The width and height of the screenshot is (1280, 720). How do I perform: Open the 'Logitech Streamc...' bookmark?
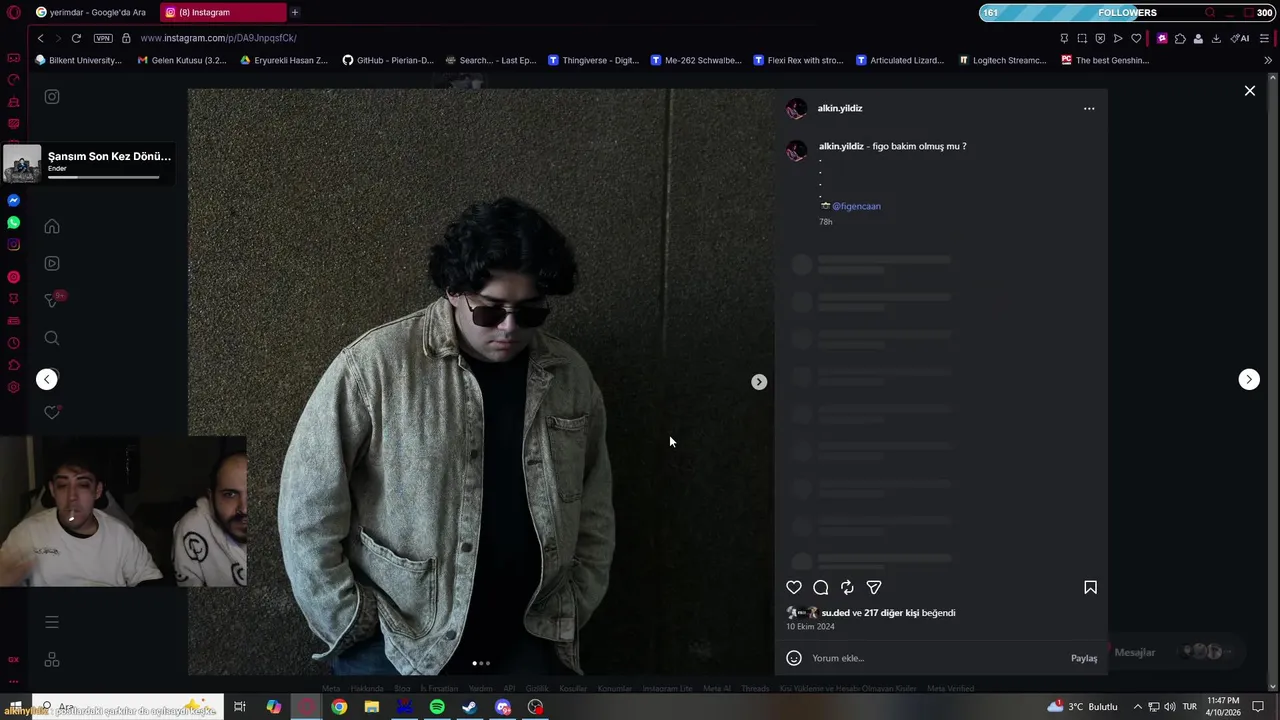(x=1002, y=60)
